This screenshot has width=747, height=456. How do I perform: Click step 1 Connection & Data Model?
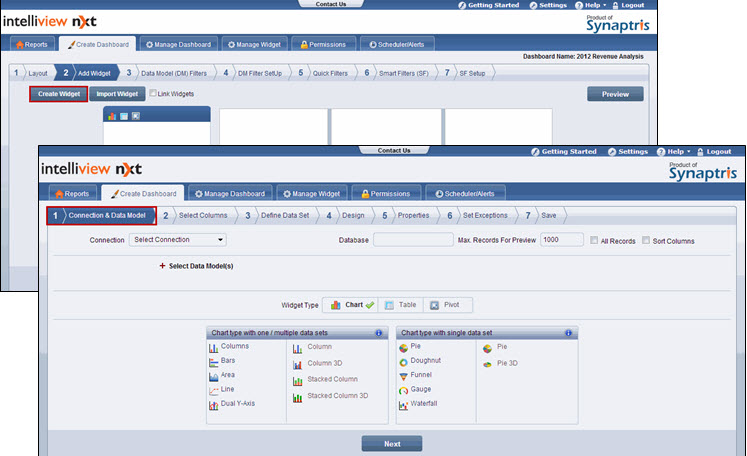click(x=101, y=215)
